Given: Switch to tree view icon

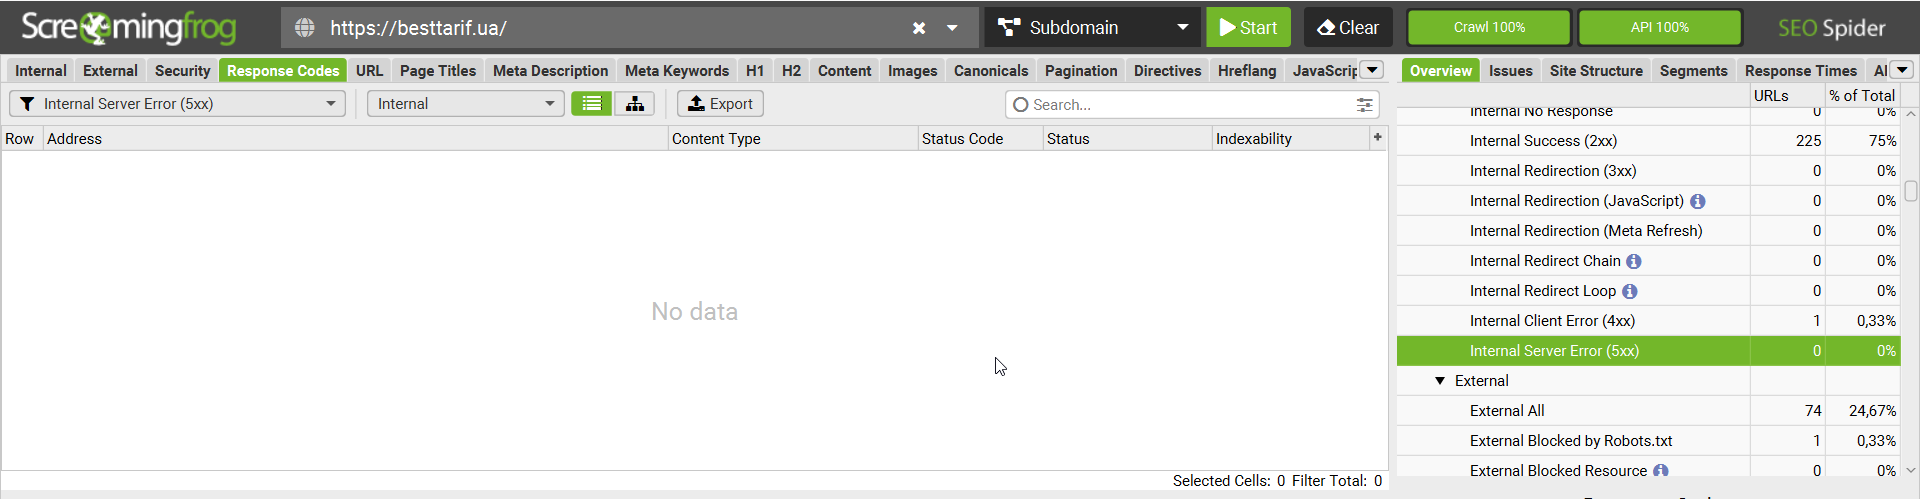Looking at the screenshot, I should point(634,104).
